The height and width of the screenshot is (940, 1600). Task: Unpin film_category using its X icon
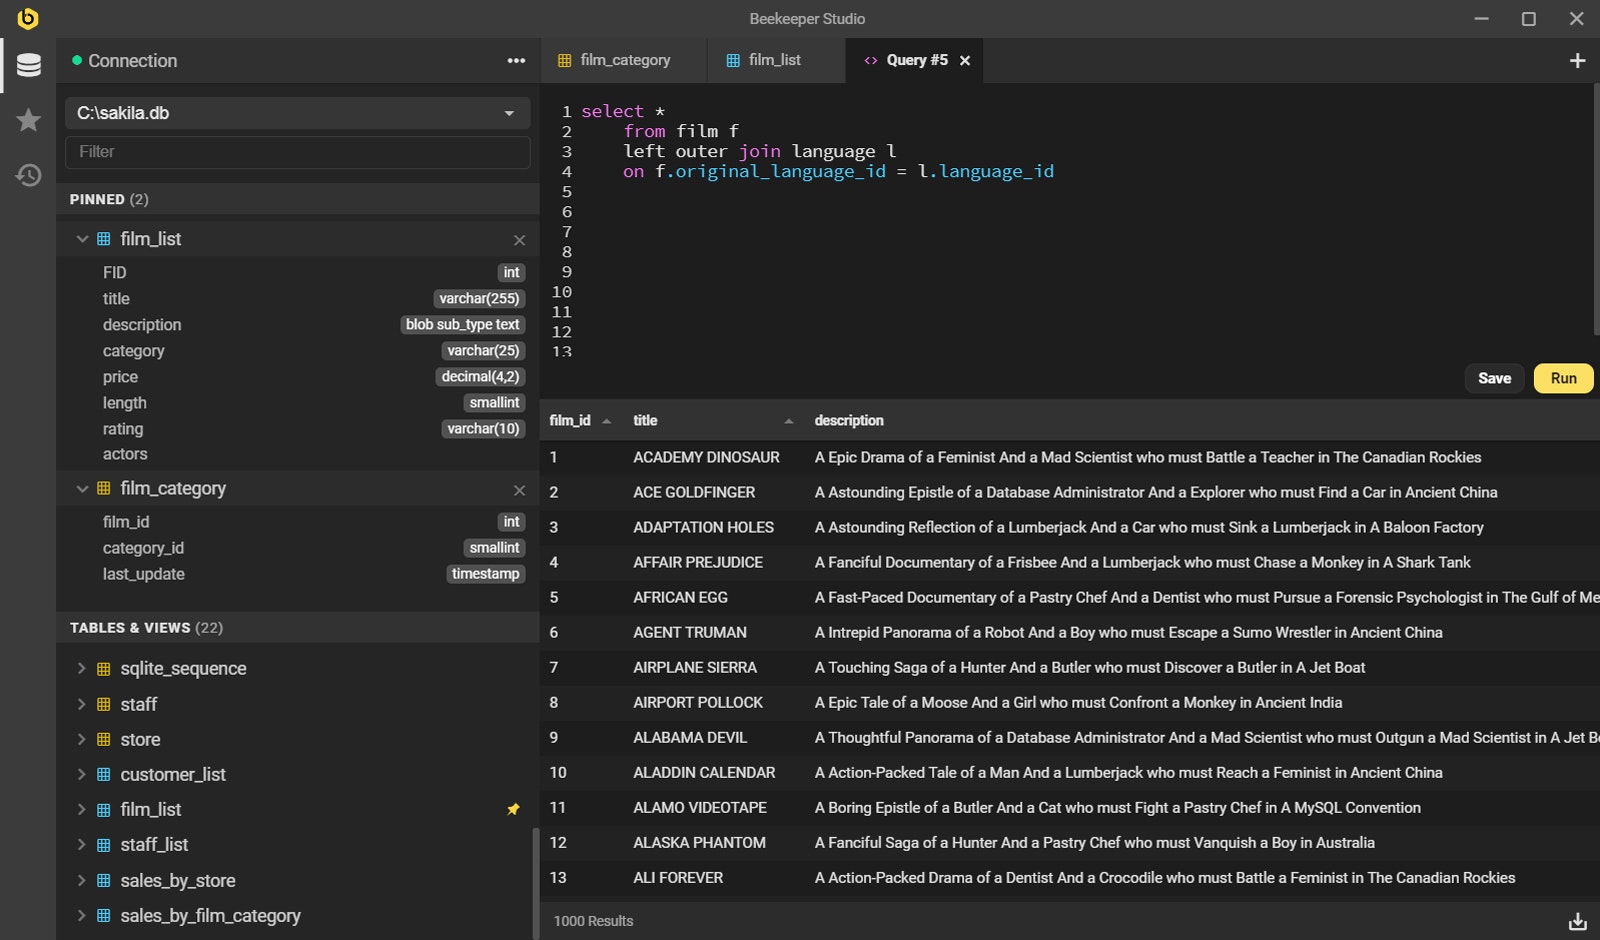click(x=519, y=490)
